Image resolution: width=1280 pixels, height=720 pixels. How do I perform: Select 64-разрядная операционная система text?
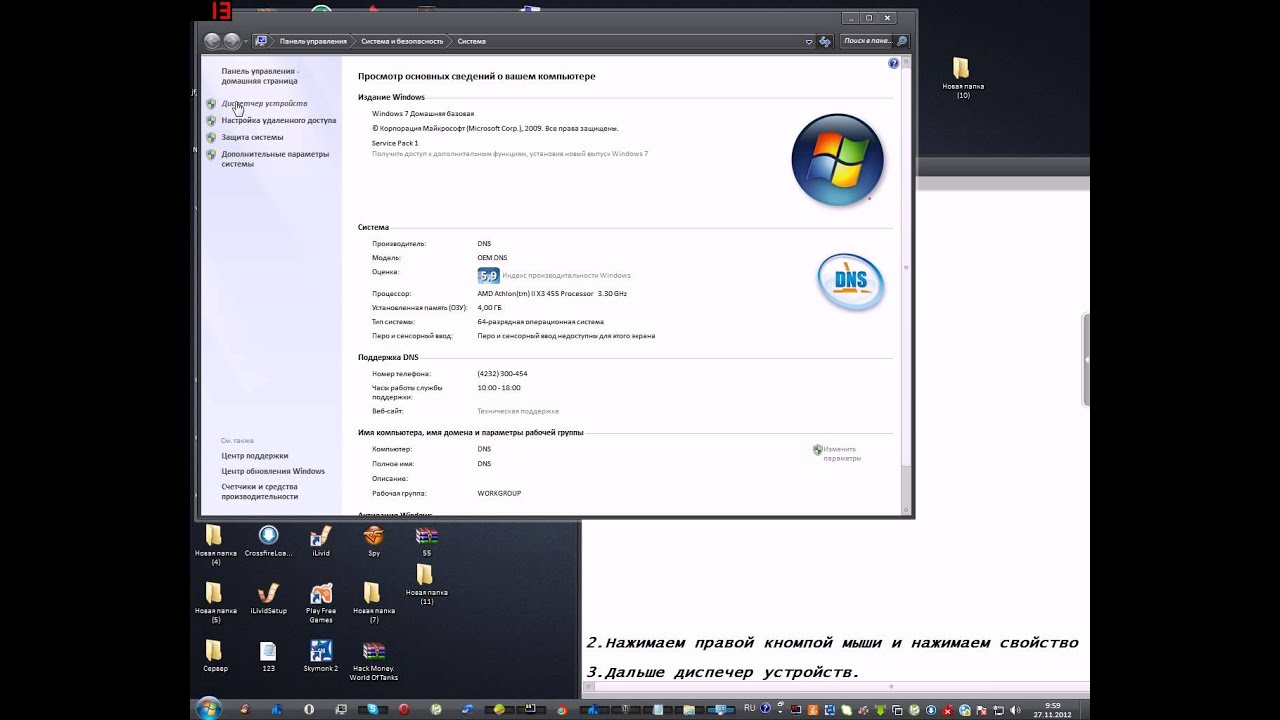coord(540,322)
